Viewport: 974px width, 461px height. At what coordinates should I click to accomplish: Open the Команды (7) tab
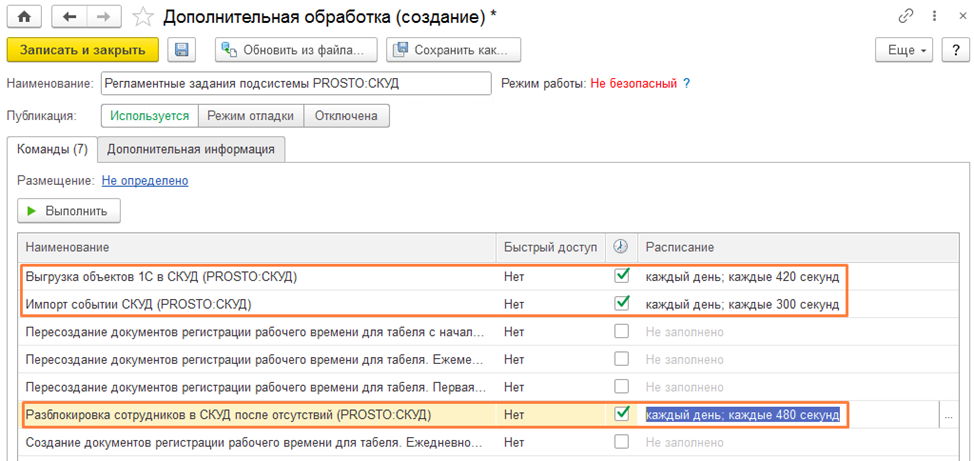pos(52,149)
